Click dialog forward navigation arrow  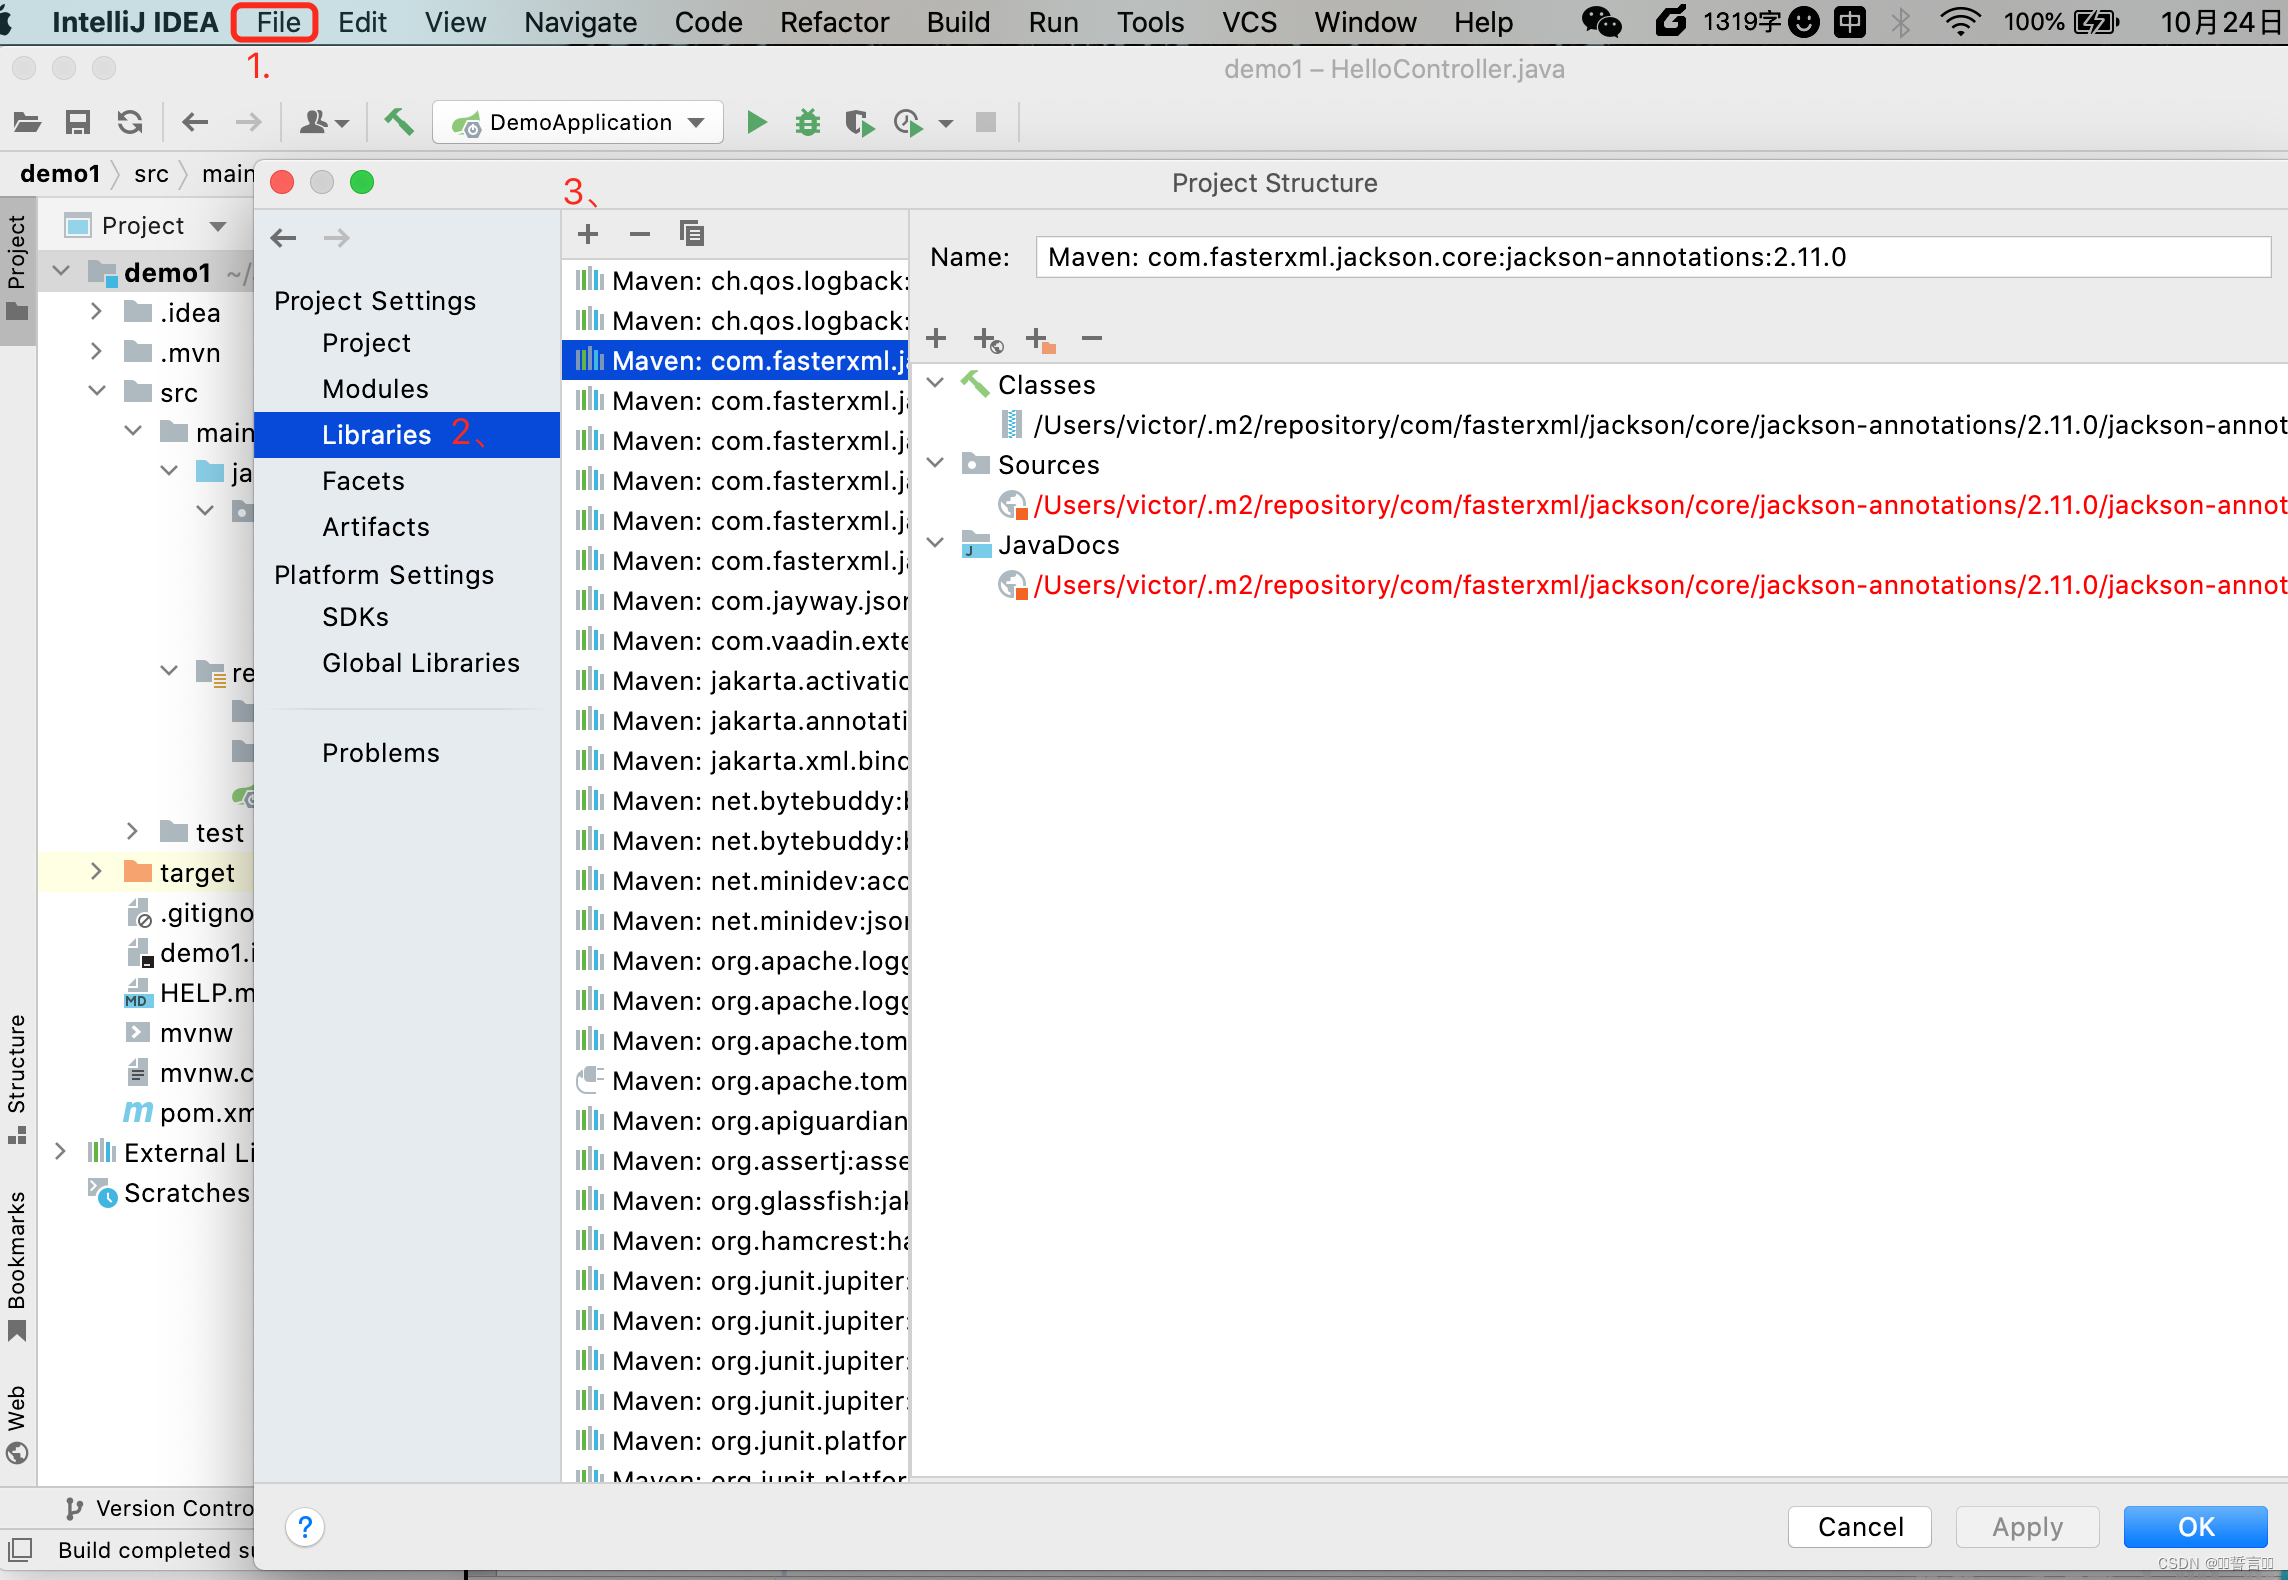(337, 238)
